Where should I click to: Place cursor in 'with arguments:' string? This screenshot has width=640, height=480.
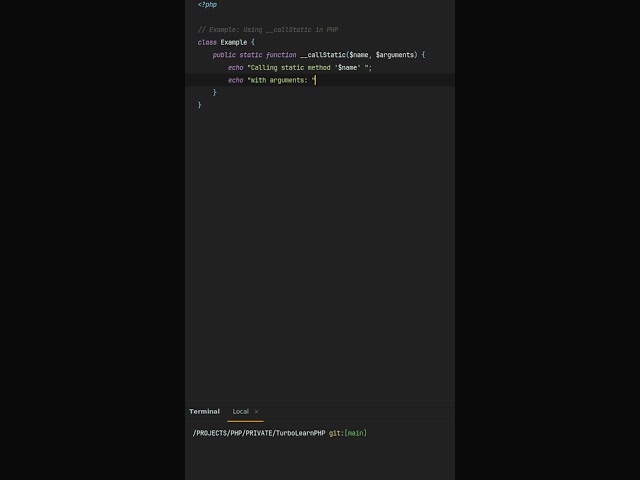279,80
